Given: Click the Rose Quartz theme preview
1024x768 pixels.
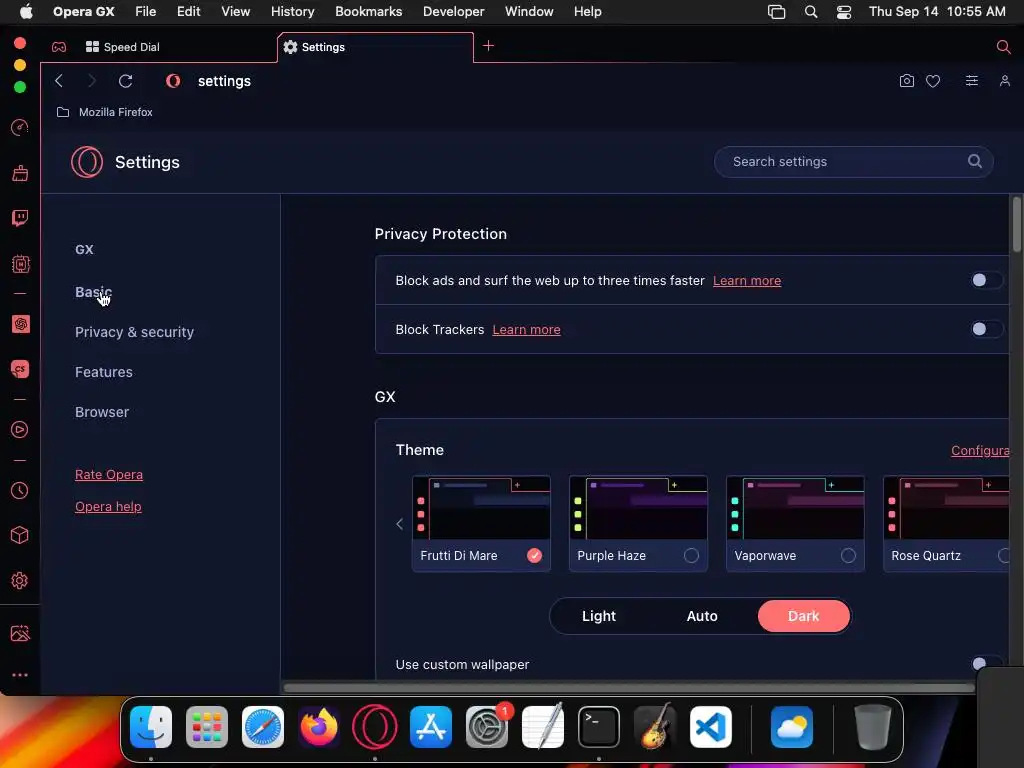Looking at the screenshot, I should (946, 508).
